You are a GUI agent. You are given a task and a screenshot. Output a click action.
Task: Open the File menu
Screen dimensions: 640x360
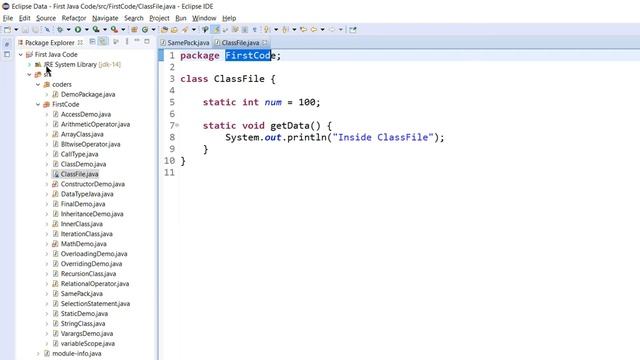(x=8, y=18)
